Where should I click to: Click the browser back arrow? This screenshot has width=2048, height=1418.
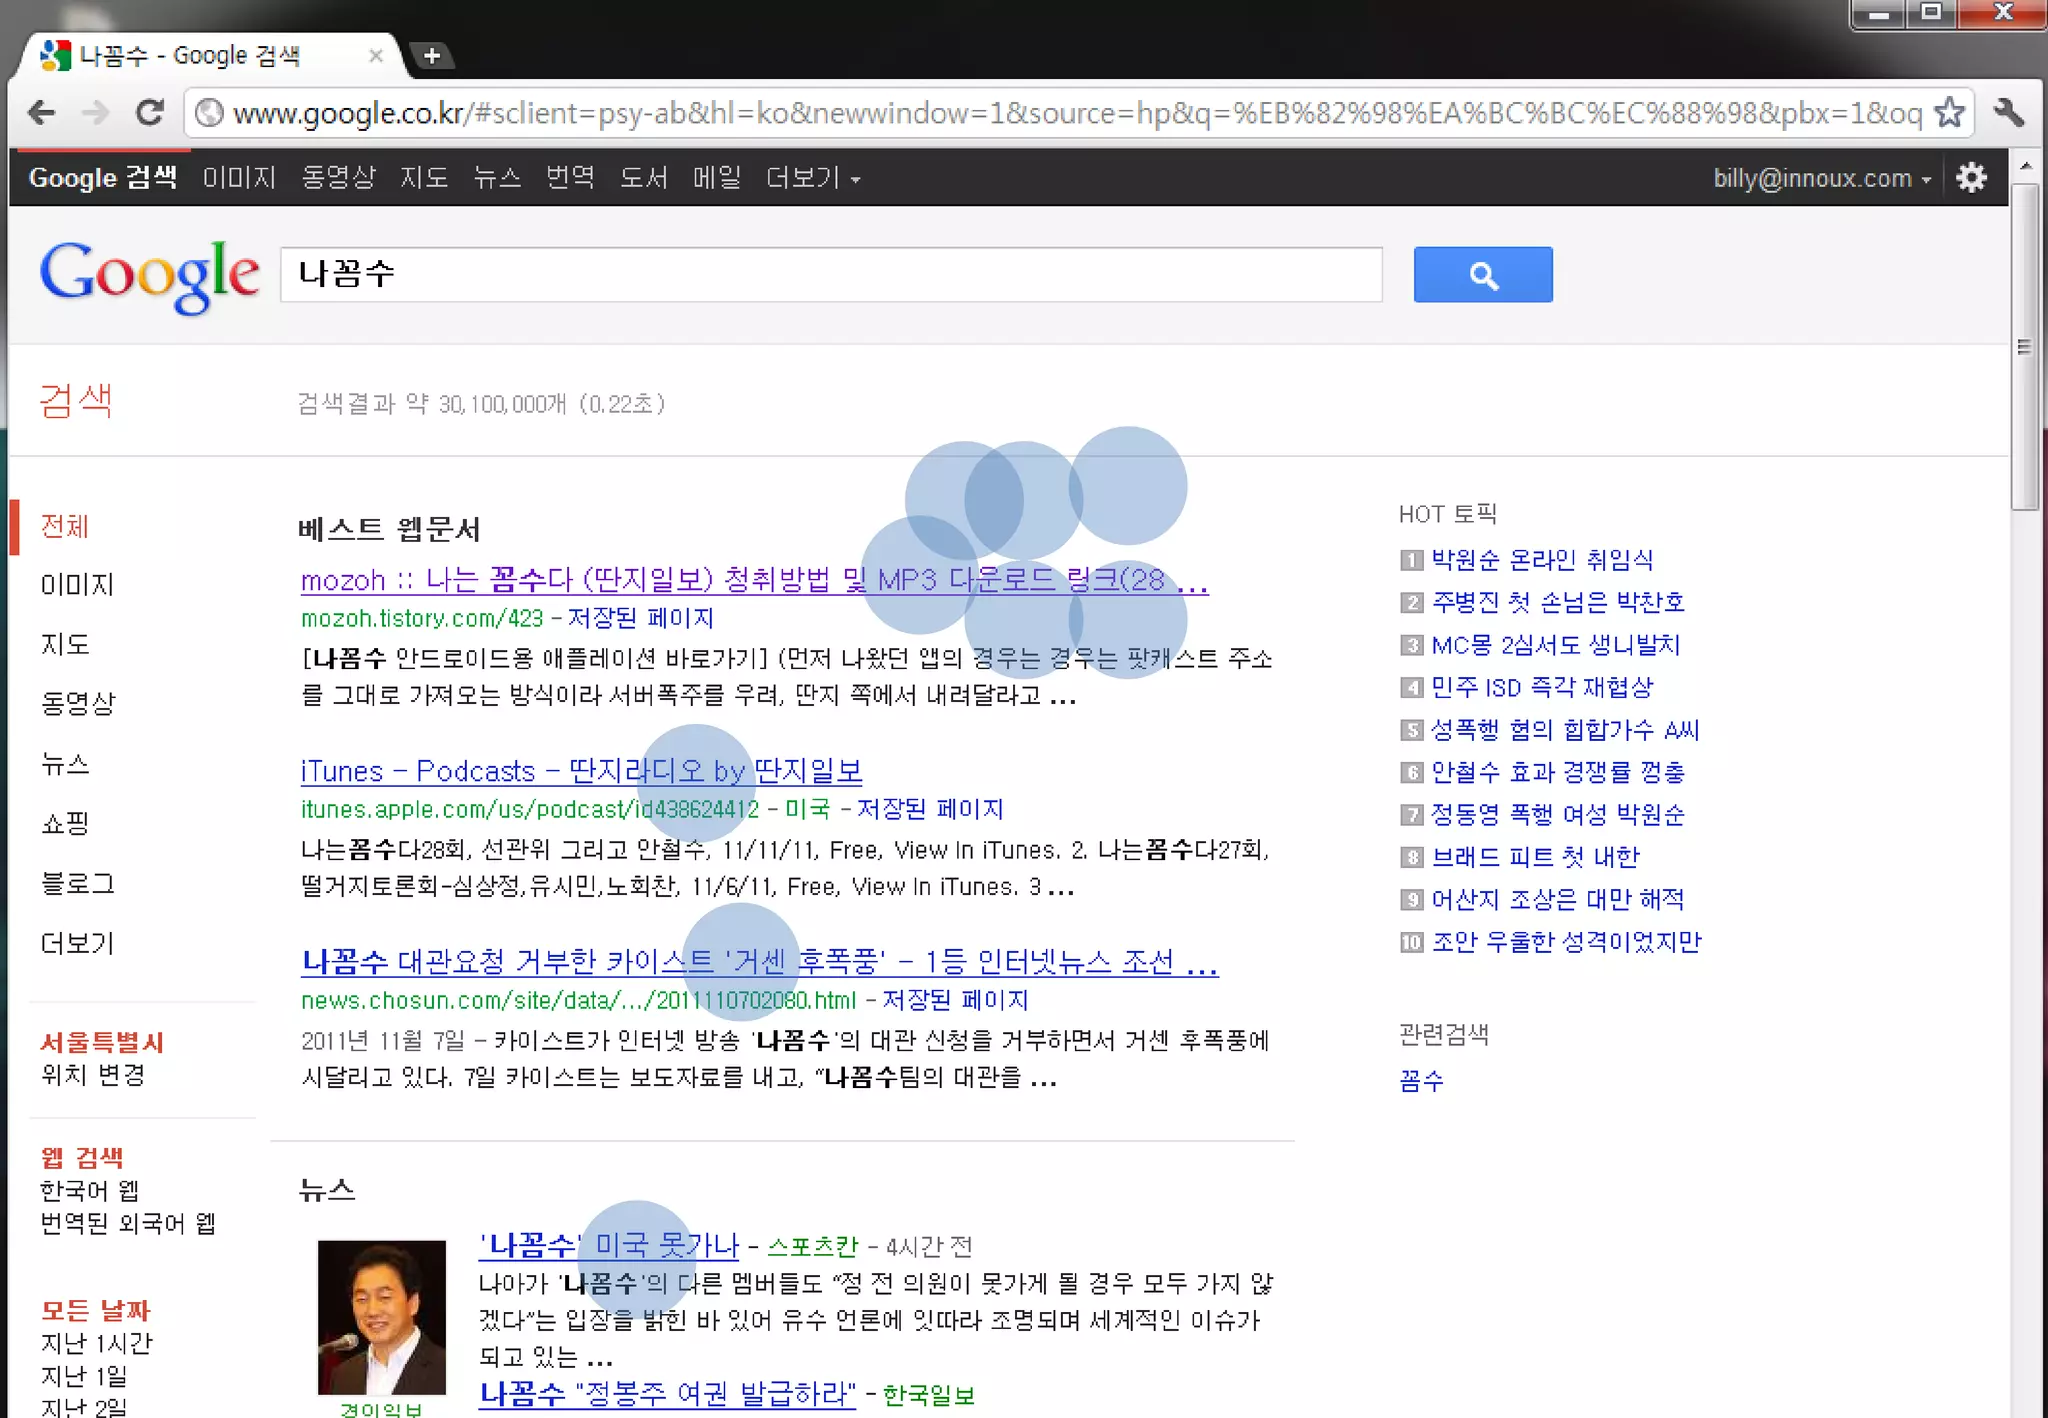42,113
